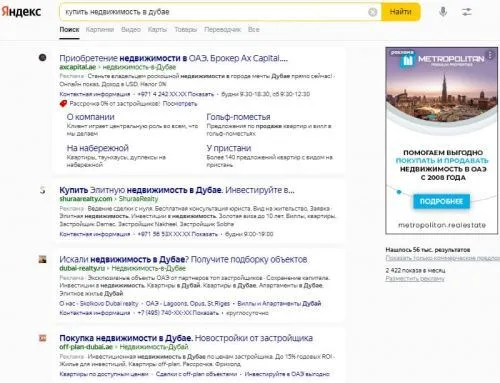Click the Подробнее button in banner

point(441,201)
